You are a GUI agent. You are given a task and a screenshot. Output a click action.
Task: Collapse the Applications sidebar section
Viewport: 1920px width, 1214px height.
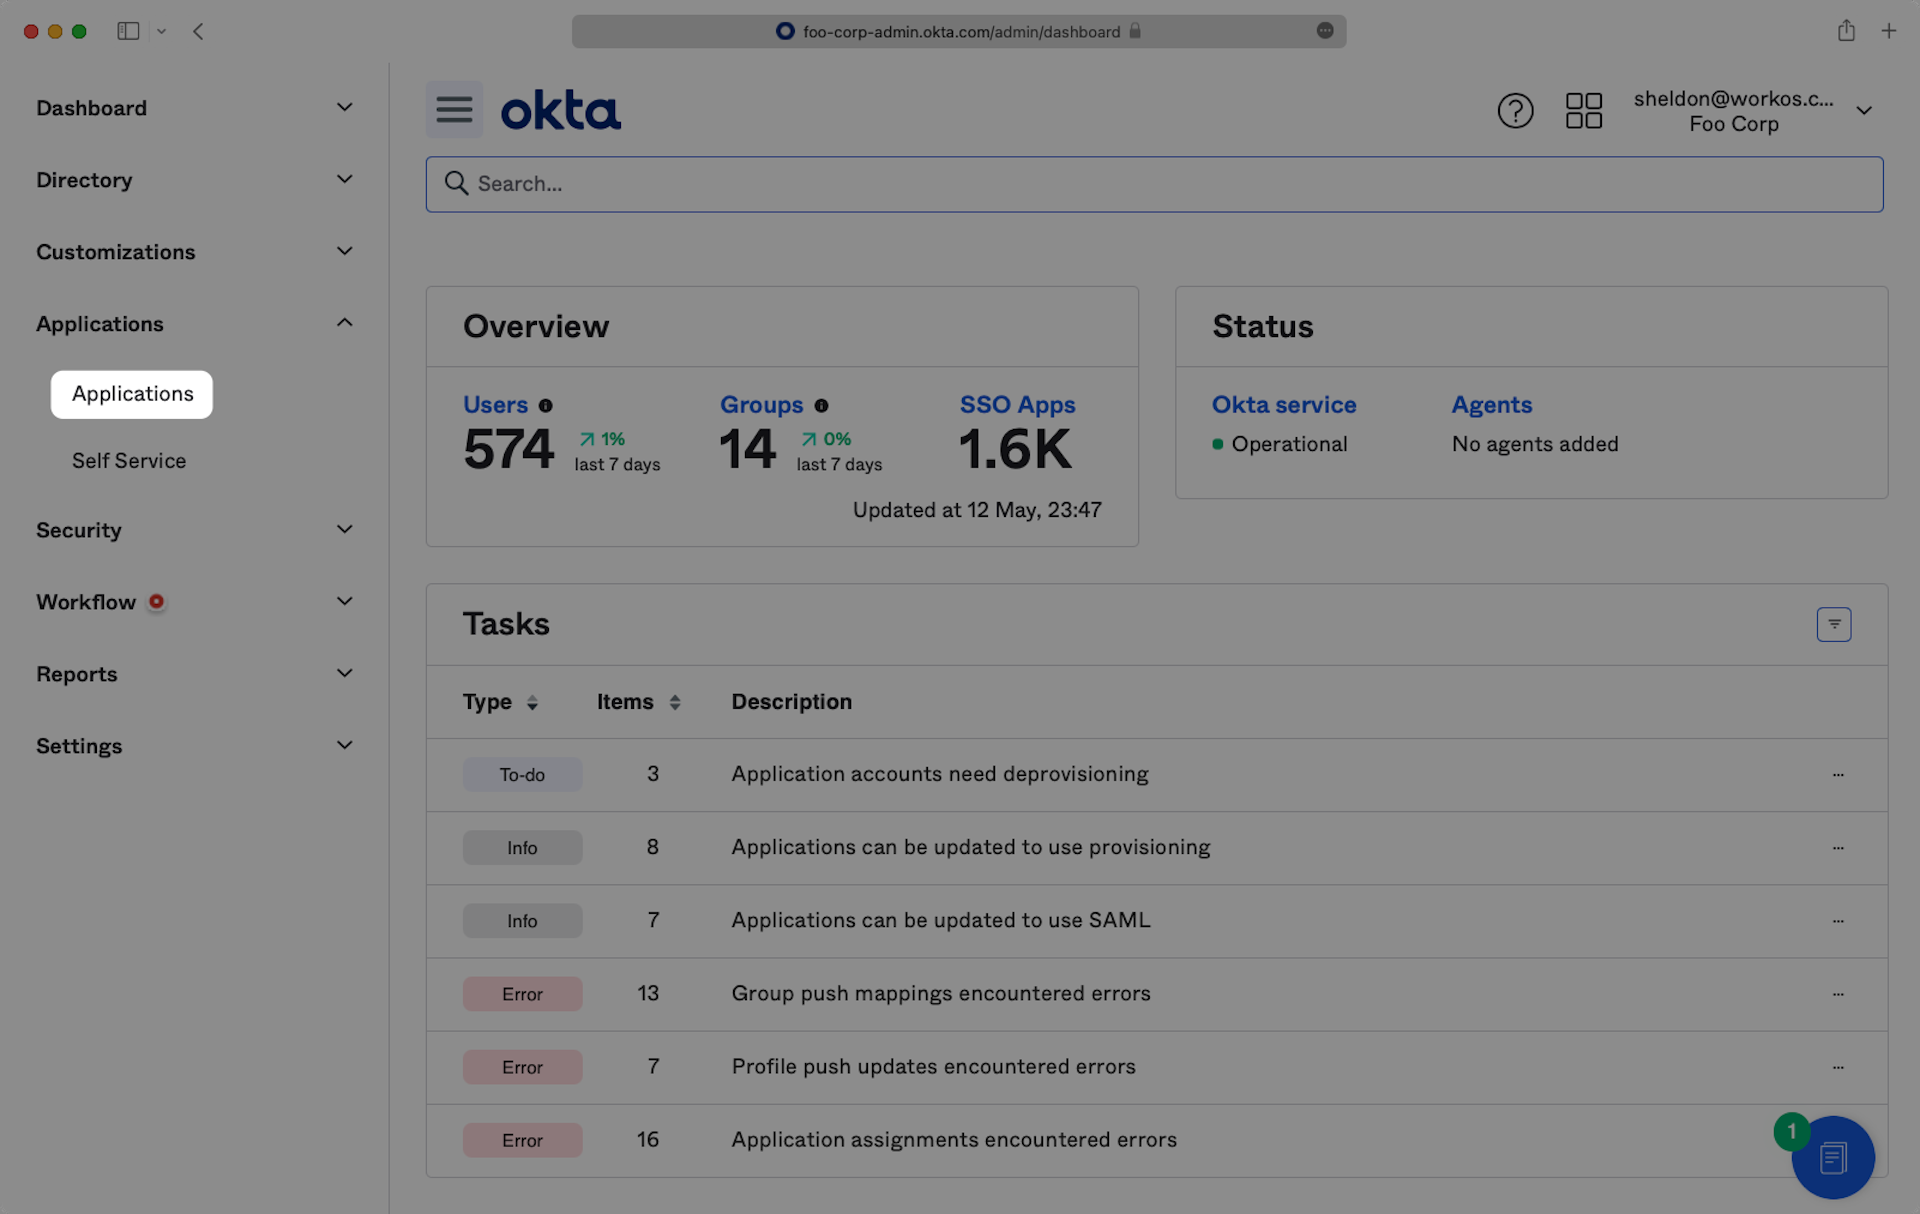(344, 323)
